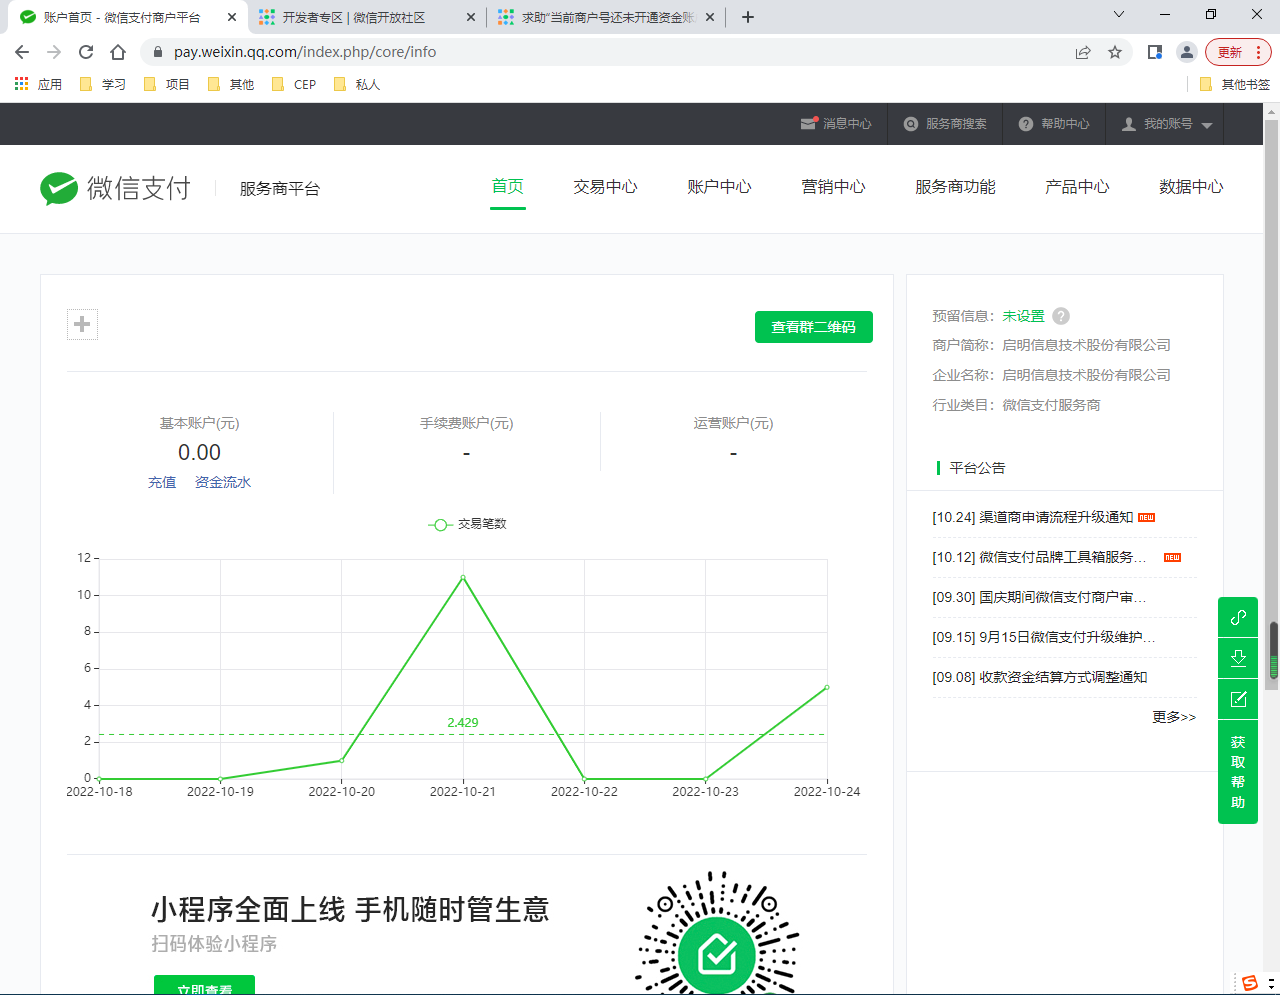Screen dimensions: 1280x995
Task: Open the apps grid icon in bookmarks bar
Action: tap(21, 84)
